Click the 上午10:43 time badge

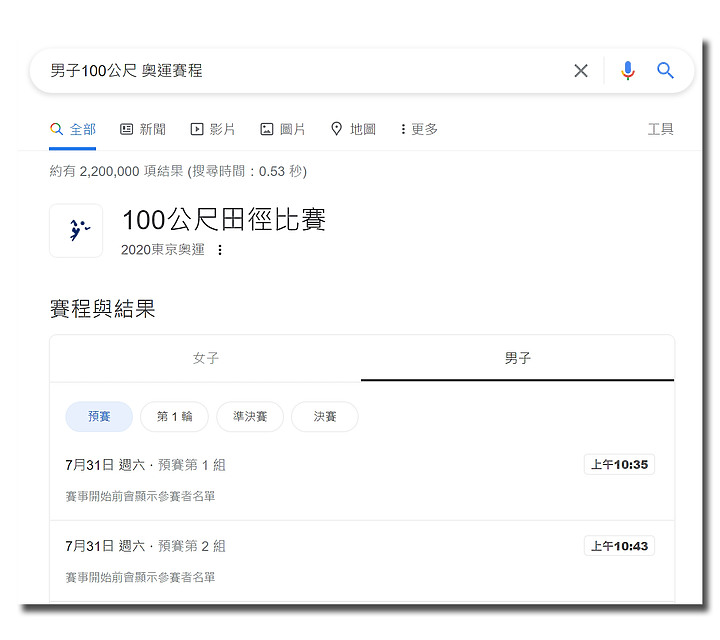point(619,546)
